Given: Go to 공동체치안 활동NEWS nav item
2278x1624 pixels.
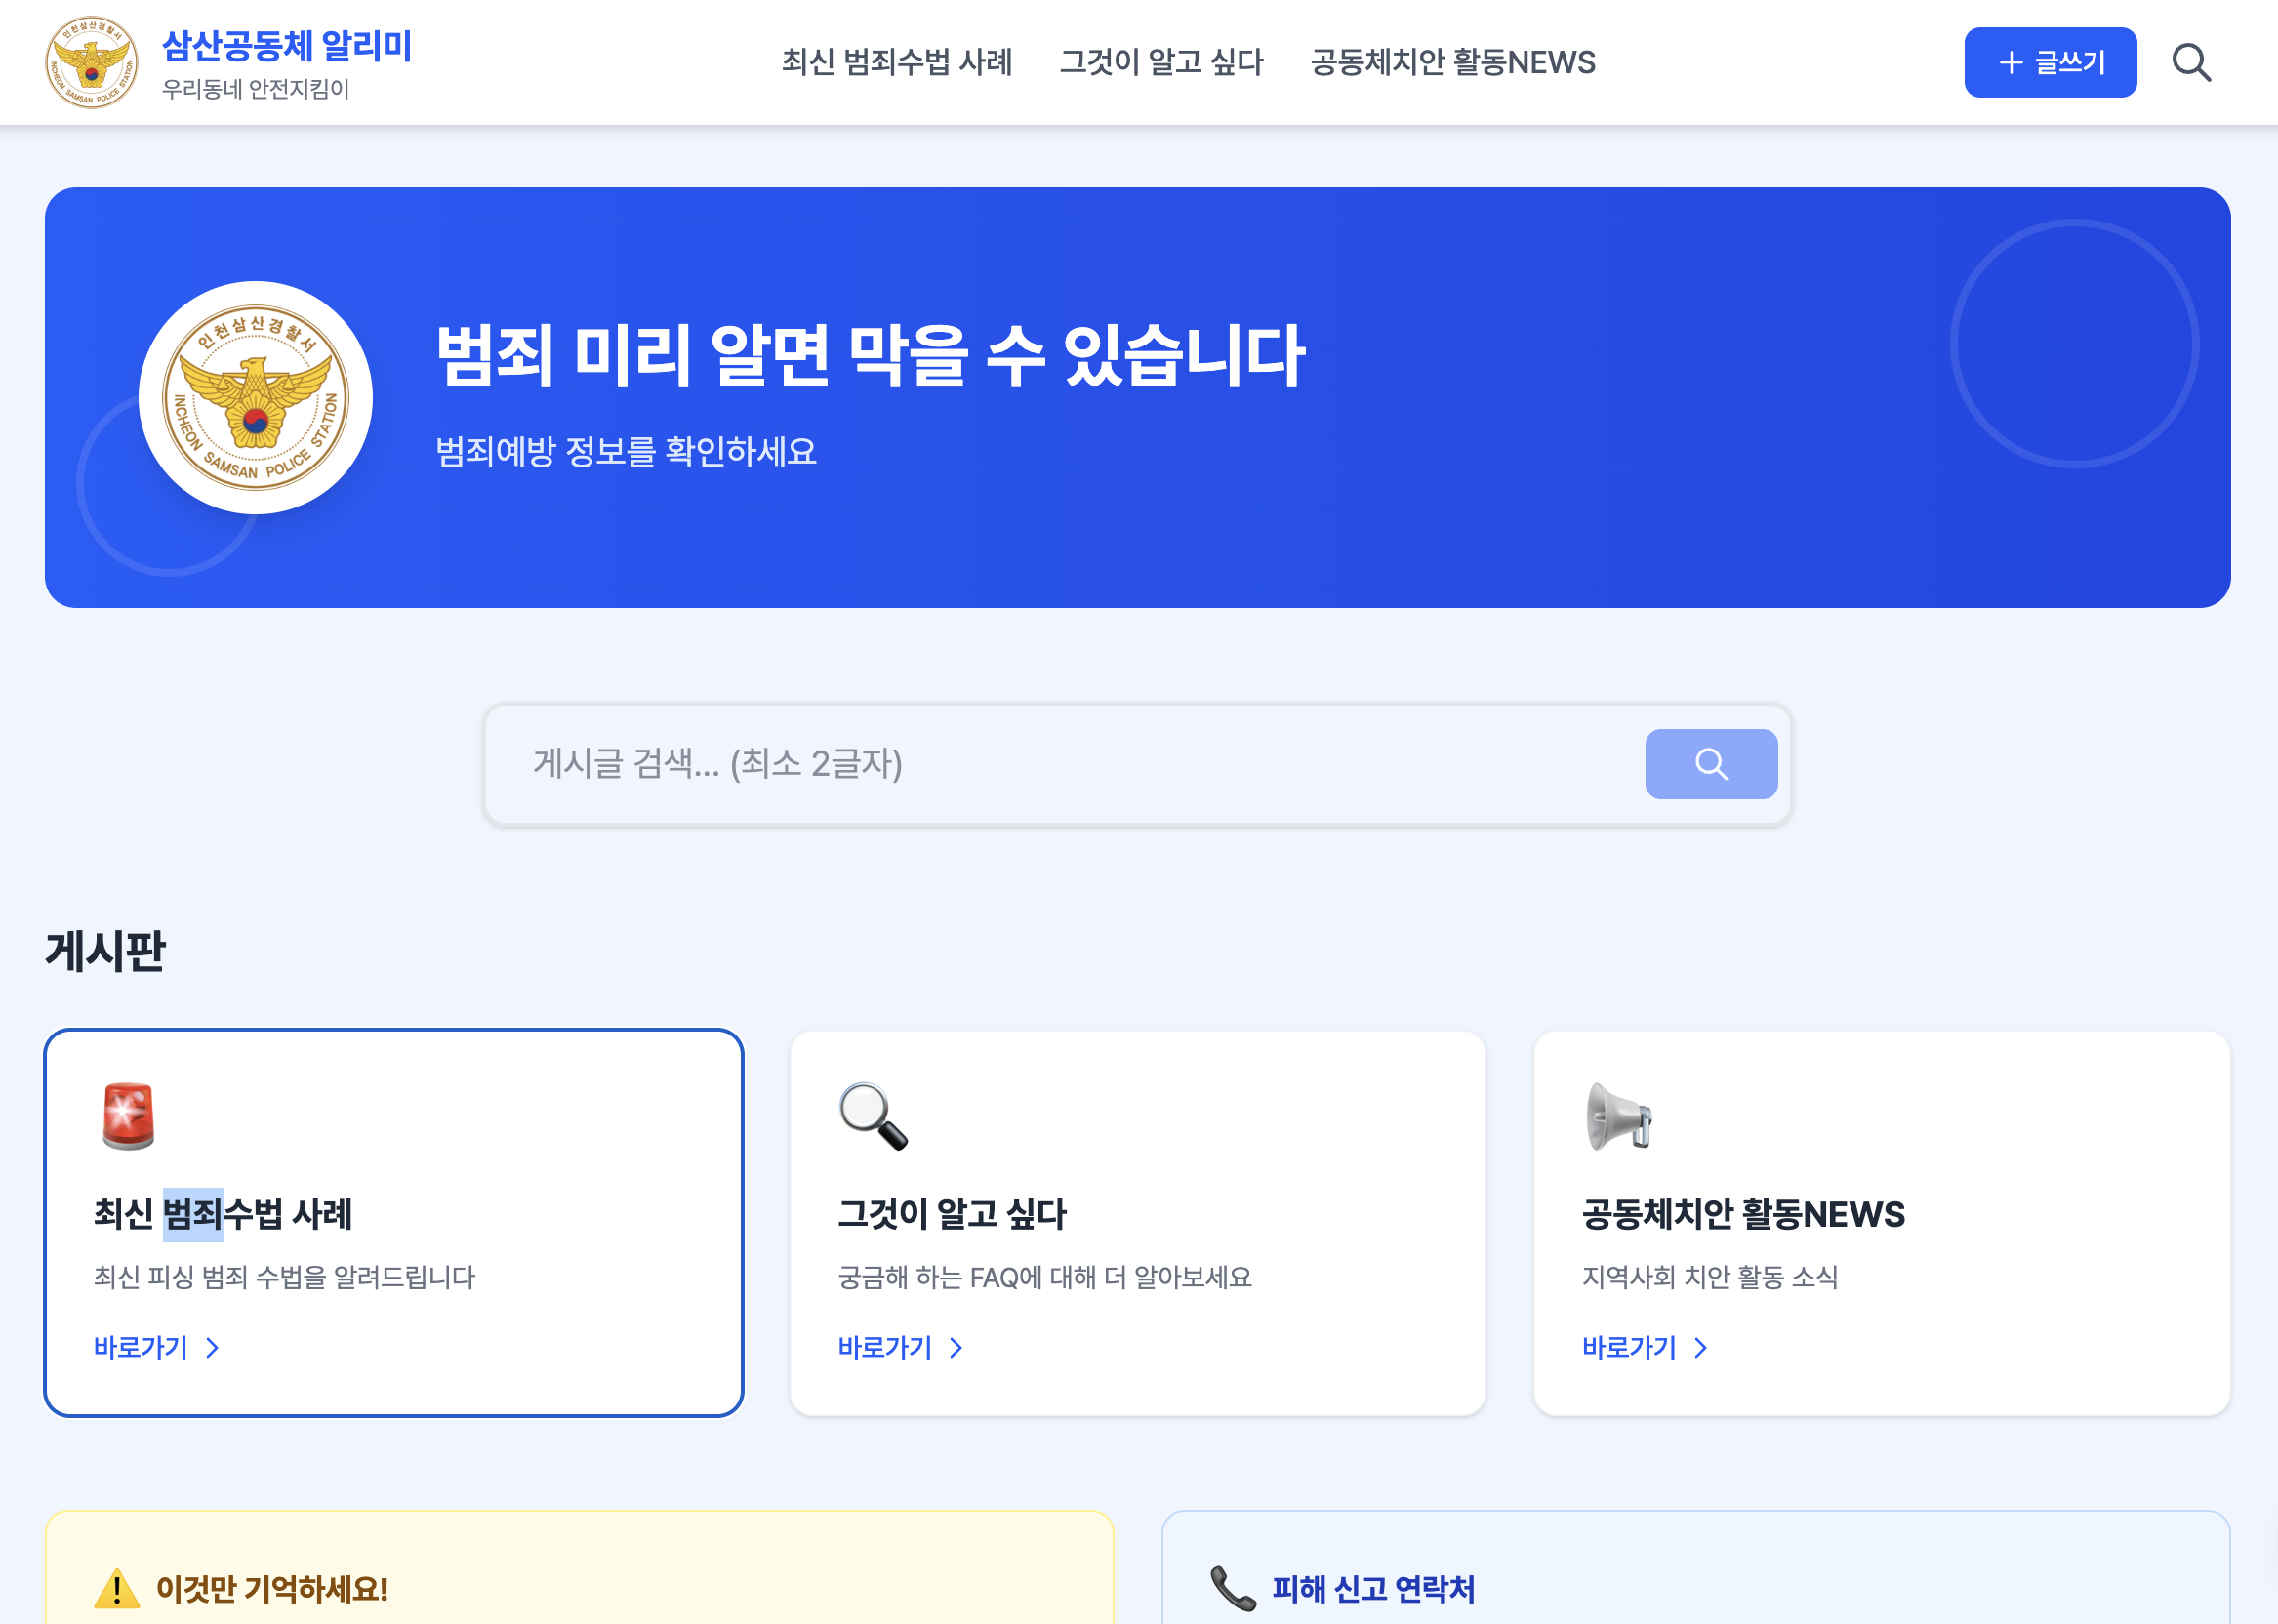Looking at the screenshot, I should click(1452, 63).
